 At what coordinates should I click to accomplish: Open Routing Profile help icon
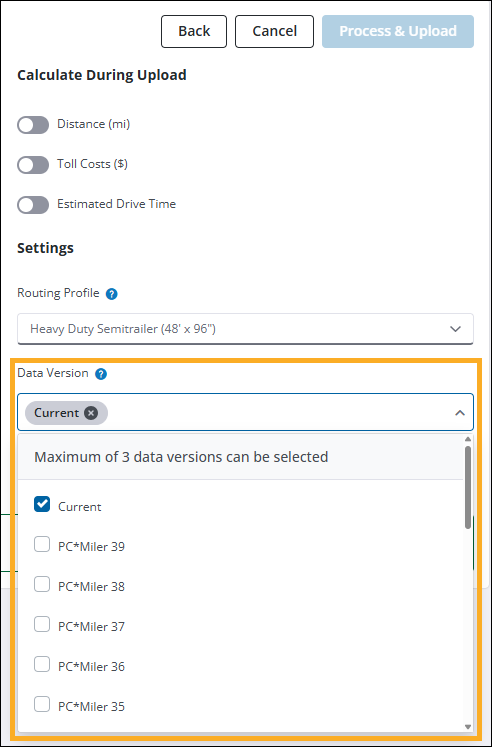coord(111,294)
